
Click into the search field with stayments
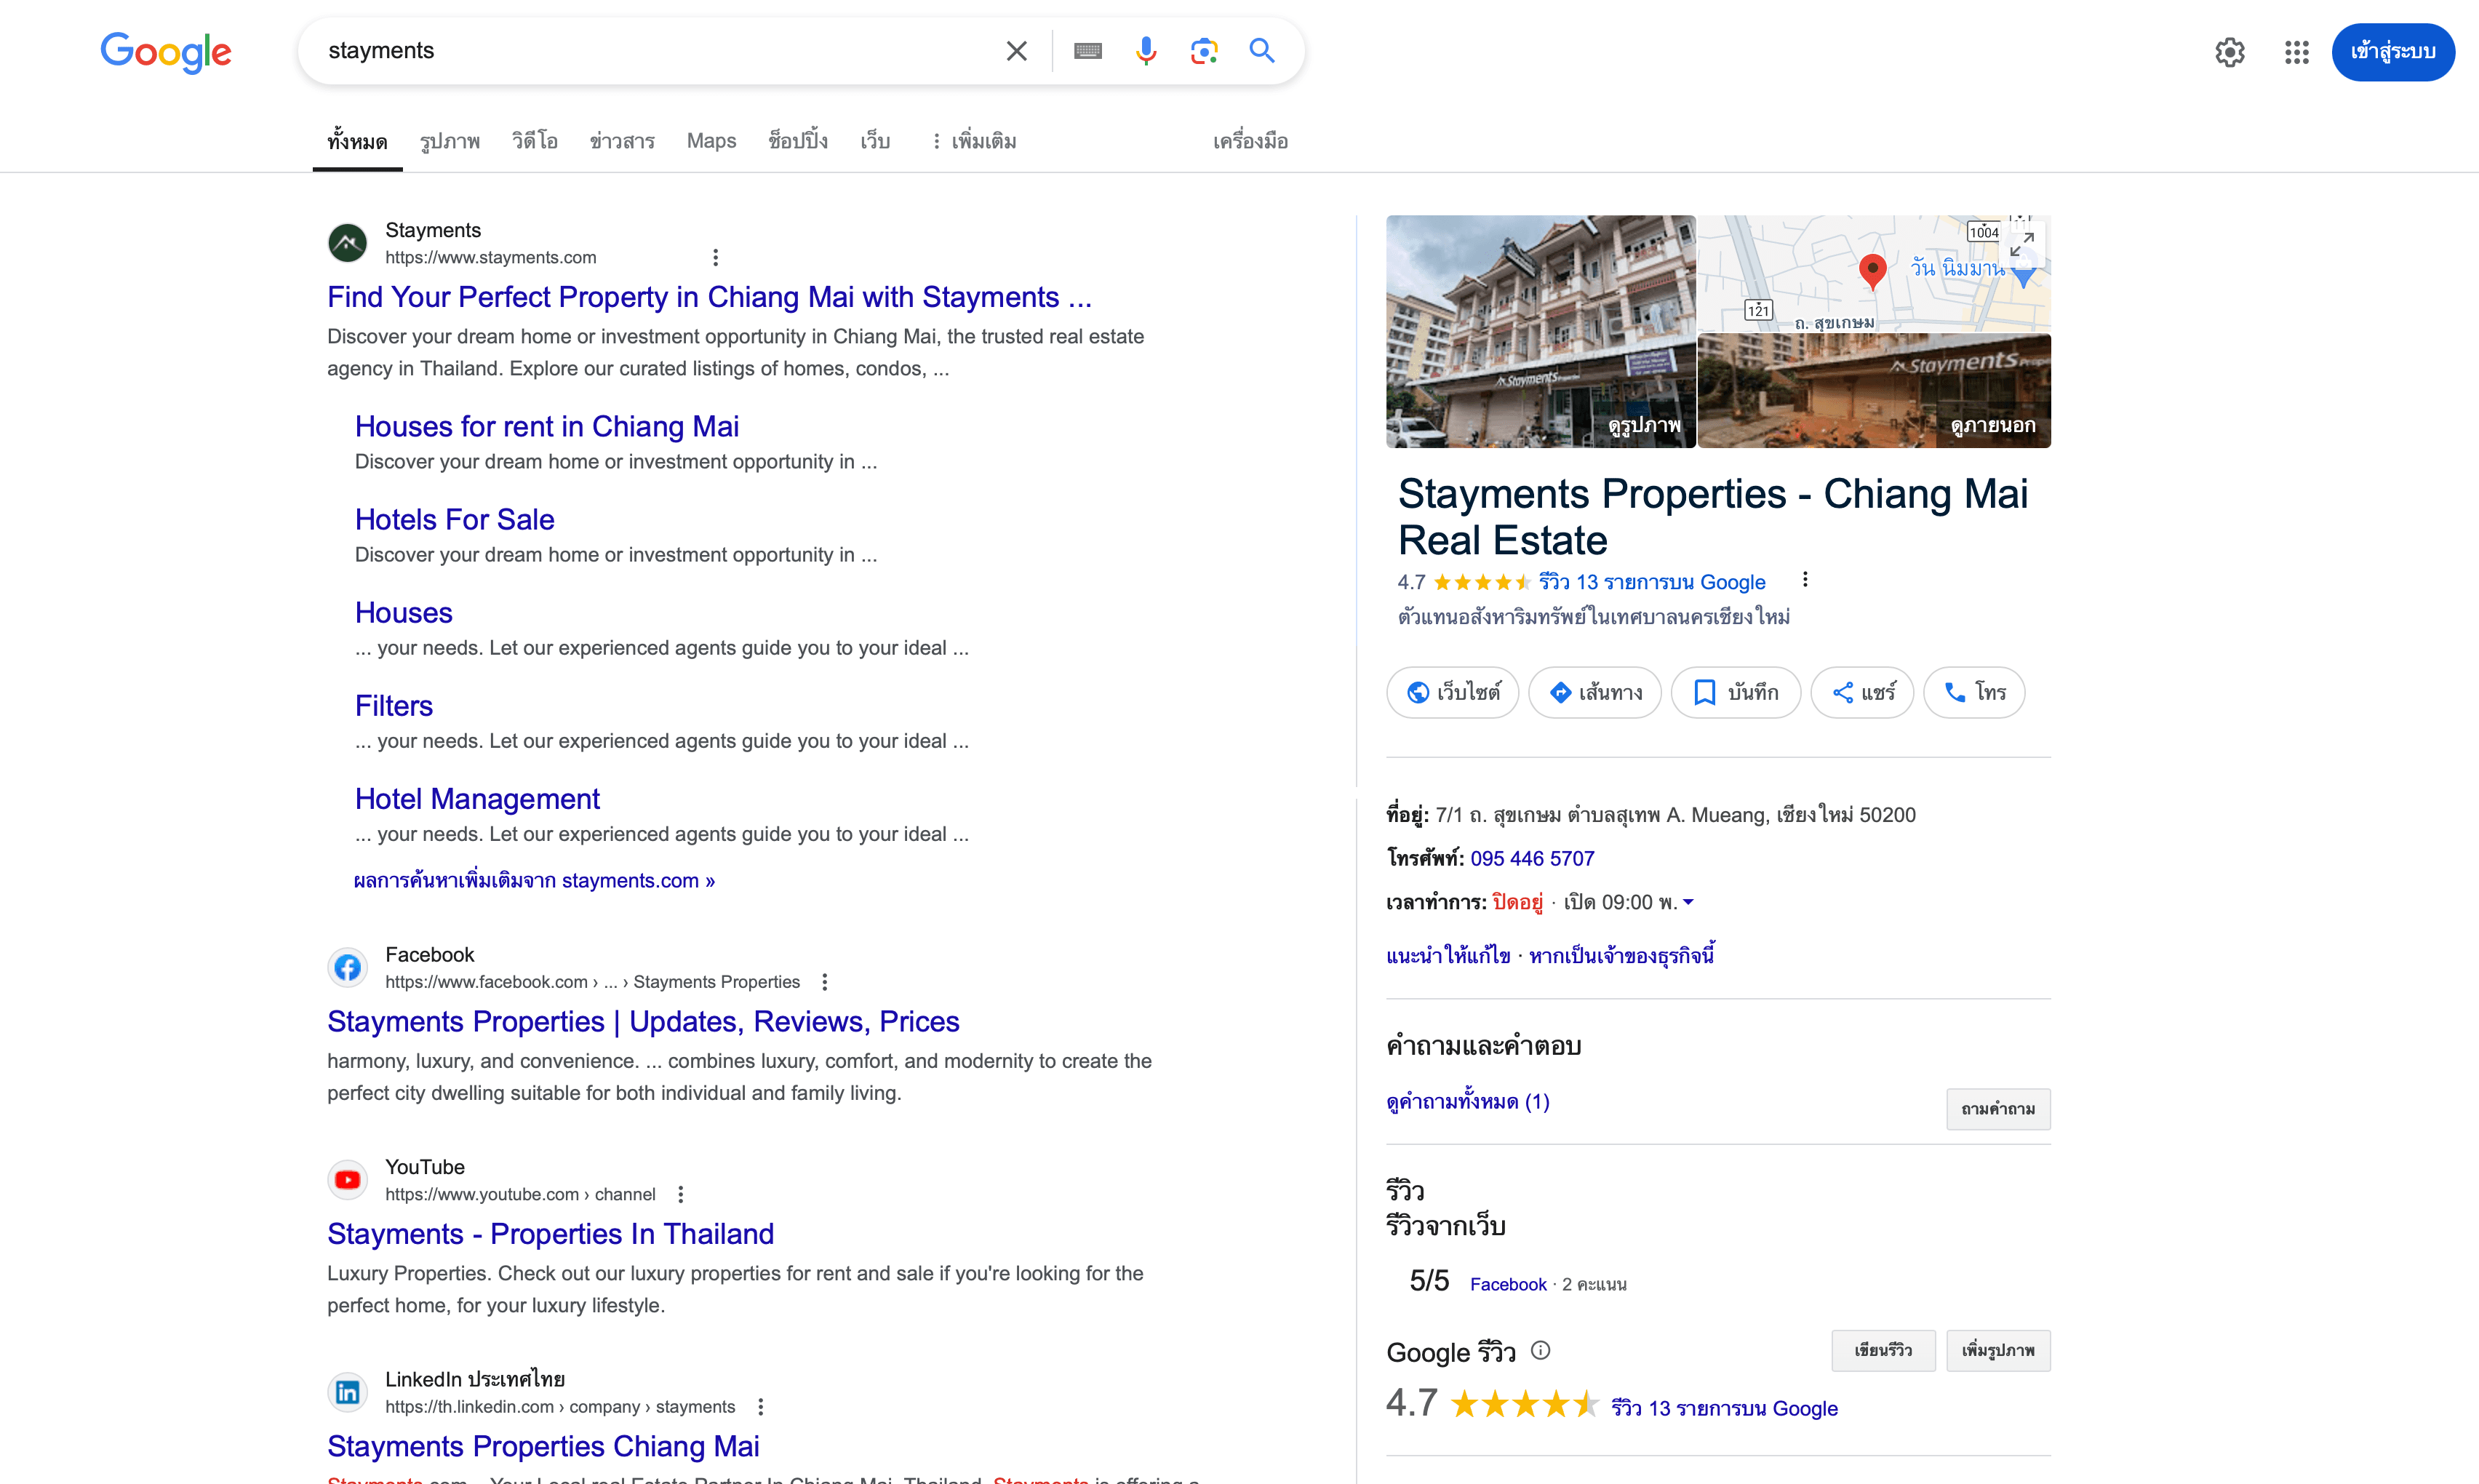pos(650,51)
